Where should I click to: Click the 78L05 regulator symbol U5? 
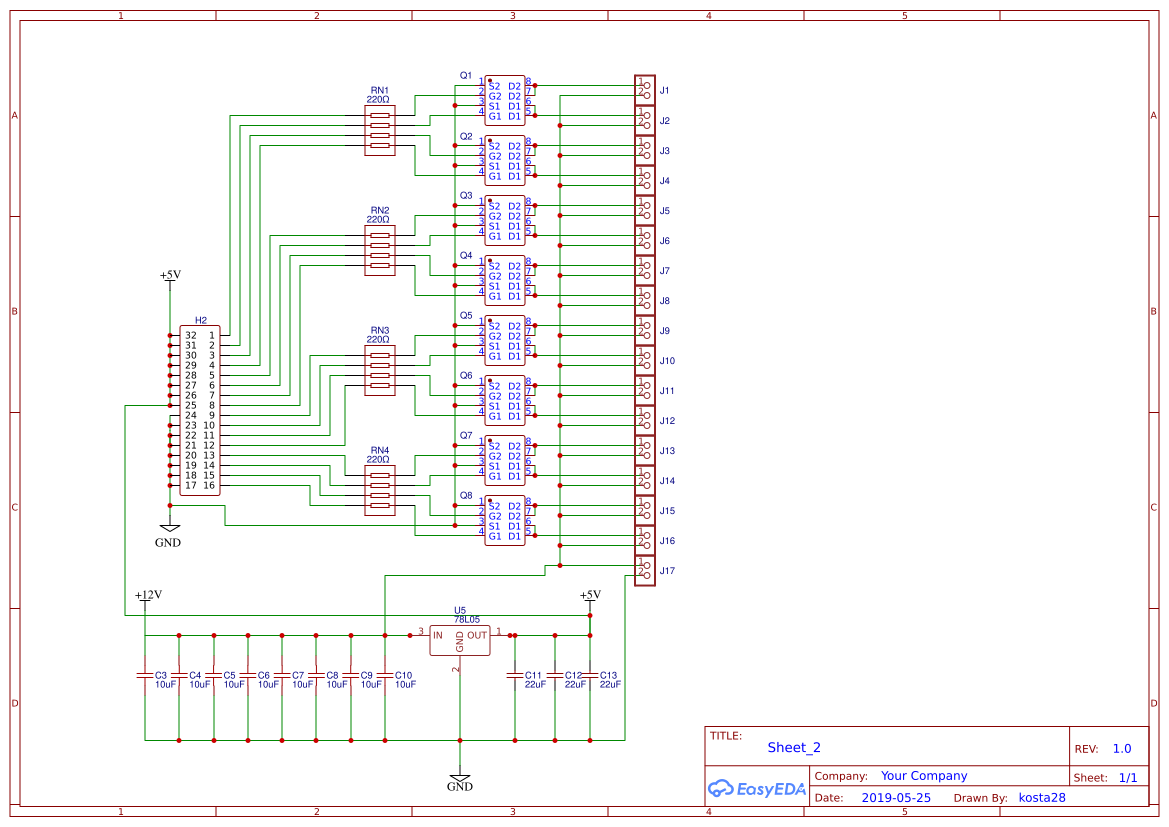click(458, 640)
